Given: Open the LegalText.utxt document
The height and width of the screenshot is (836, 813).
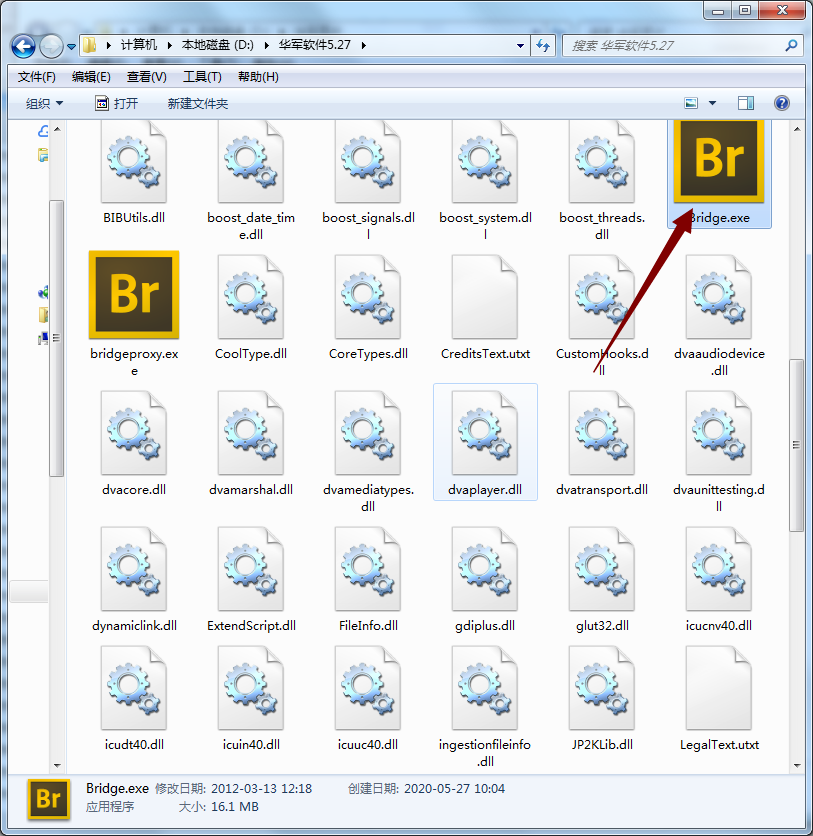Looking at the screenshot, I should [x=718, y=687].
